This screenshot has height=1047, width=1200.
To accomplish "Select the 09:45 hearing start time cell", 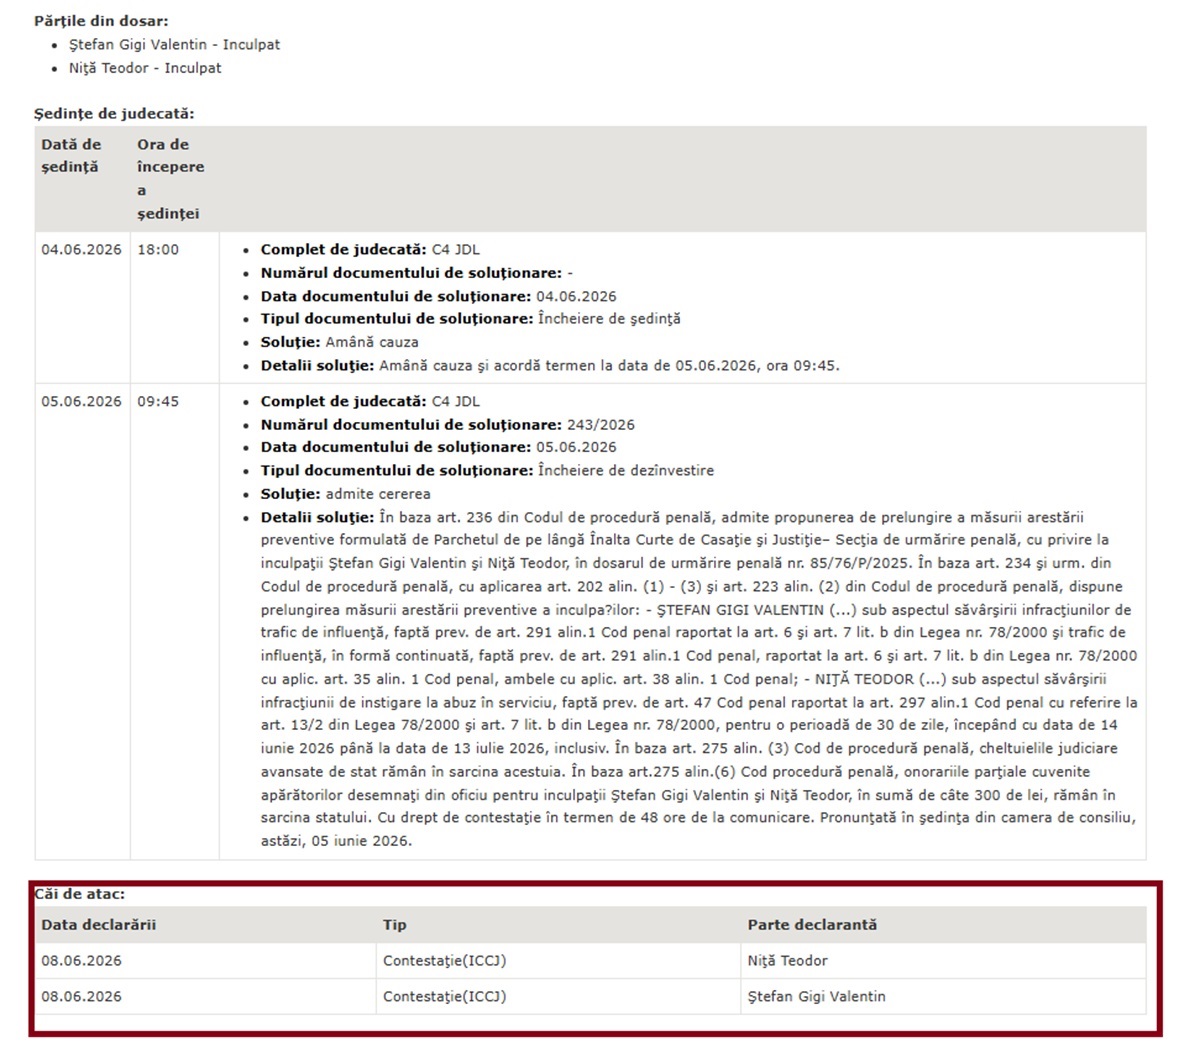I will 158,401.
